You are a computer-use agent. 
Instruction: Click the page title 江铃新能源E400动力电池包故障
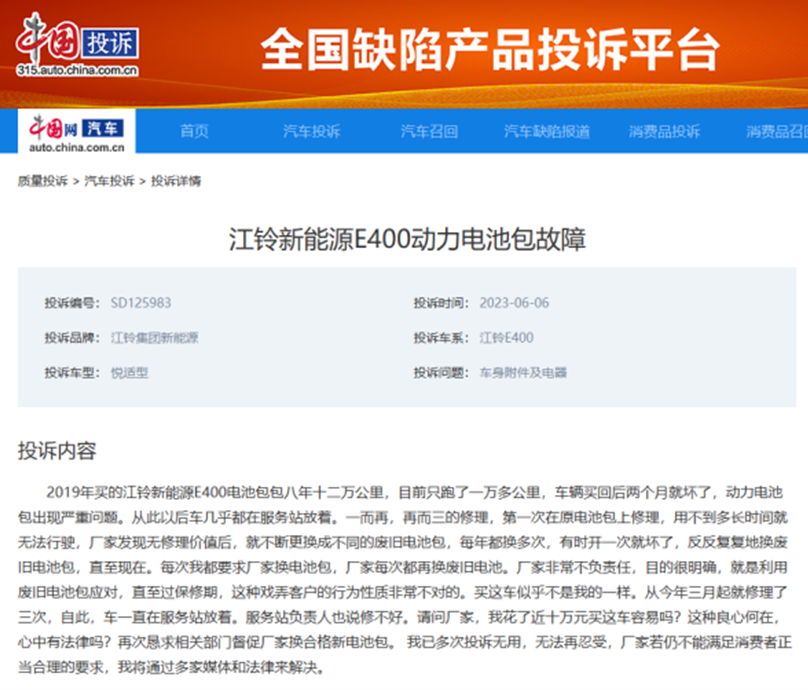coord(407,240)
